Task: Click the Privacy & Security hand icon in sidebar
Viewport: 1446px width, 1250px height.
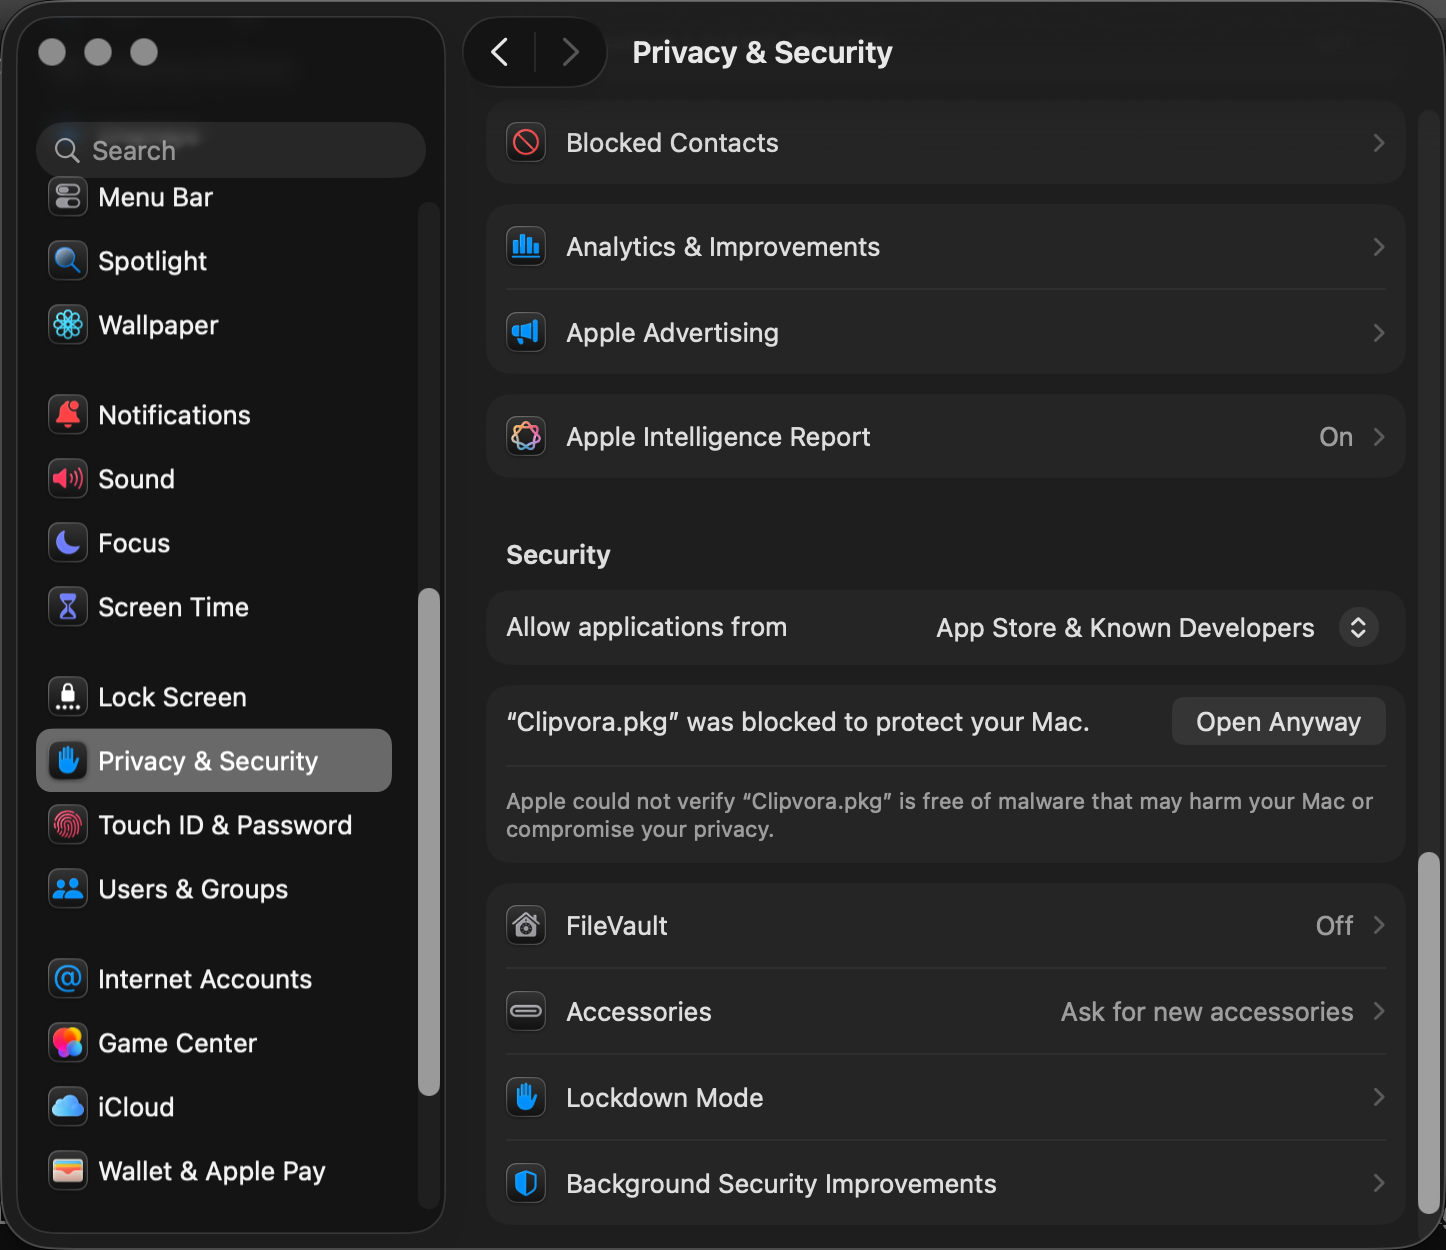Action: coord(68,761)
